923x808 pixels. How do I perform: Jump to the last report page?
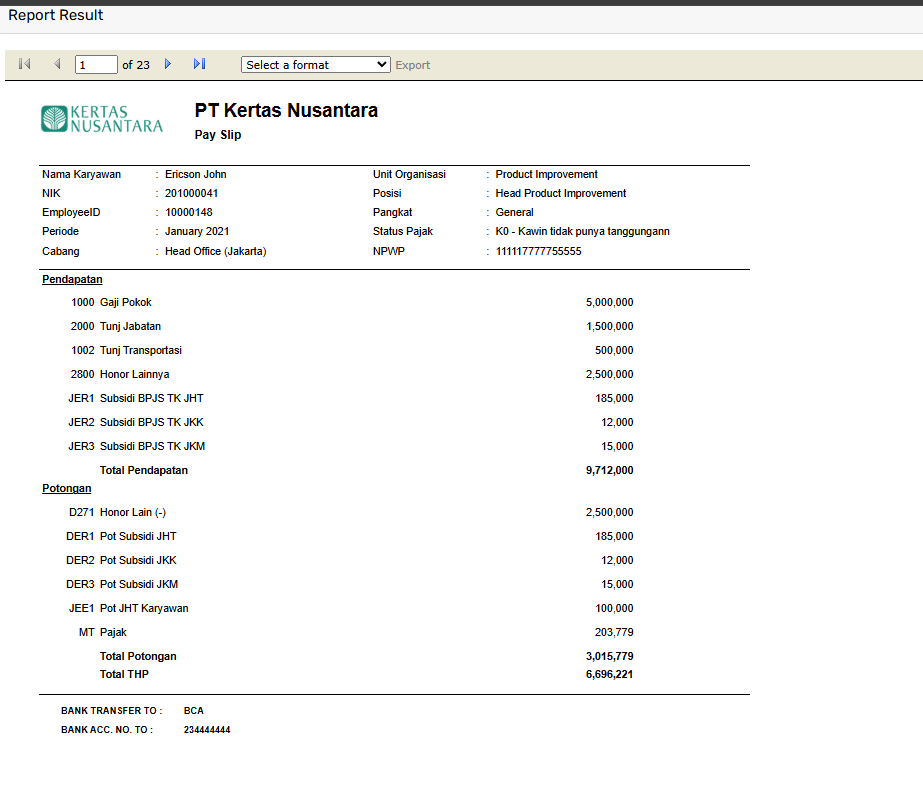199,64
